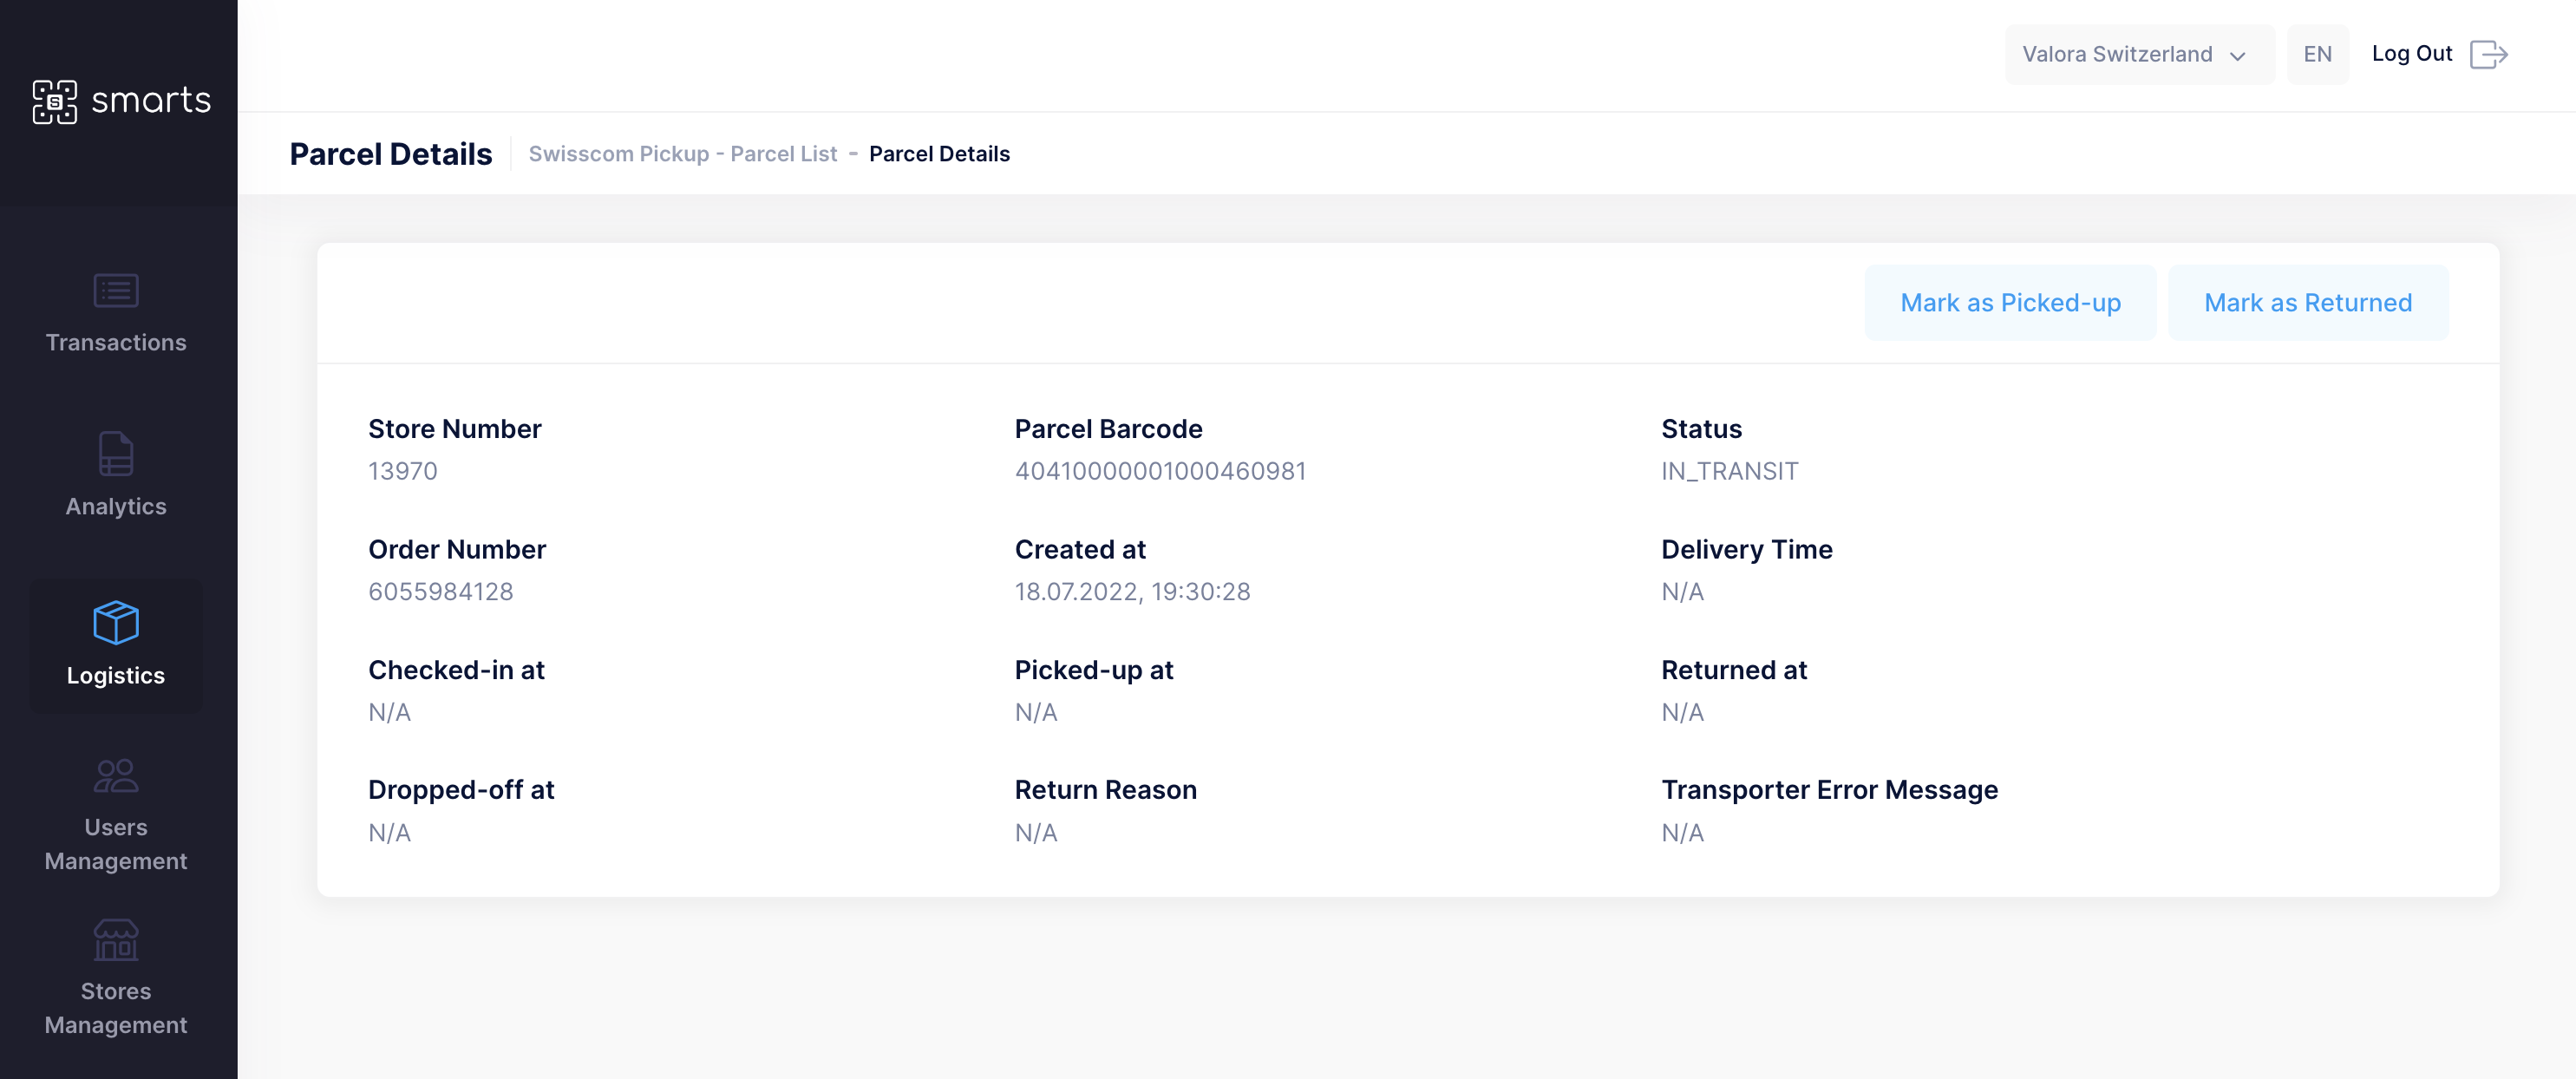The height and width of the screenshot is (1079, 2576).
Task: Select the Logistics menu label
Action: pos(116,675)
